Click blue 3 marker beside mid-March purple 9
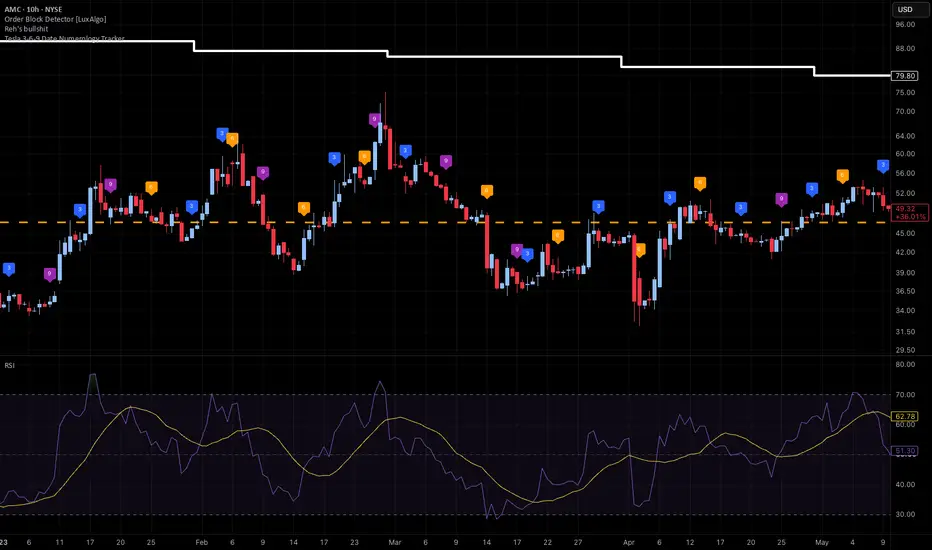 527,256
